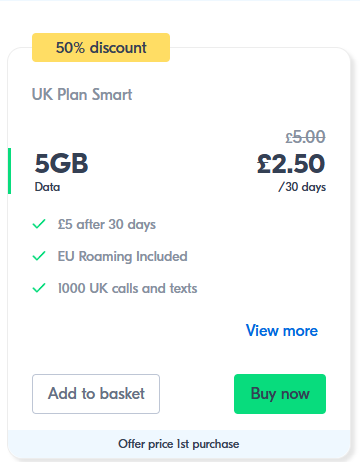Click the Data label under 5GB
The height and width of the screenshot is (462, 360).
coord(47,187)
